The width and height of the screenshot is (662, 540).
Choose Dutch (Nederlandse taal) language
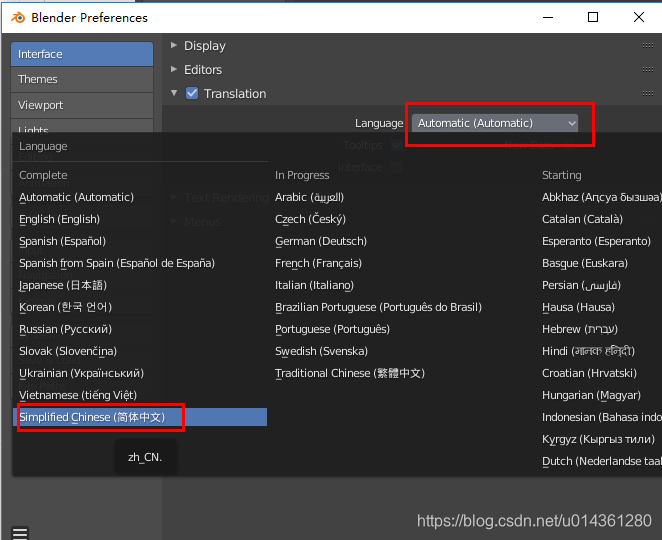coord(602,461)
